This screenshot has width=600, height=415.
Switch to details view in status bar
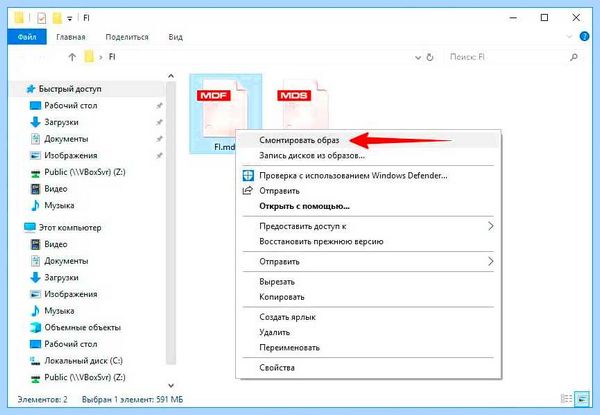tap(566, 399)
